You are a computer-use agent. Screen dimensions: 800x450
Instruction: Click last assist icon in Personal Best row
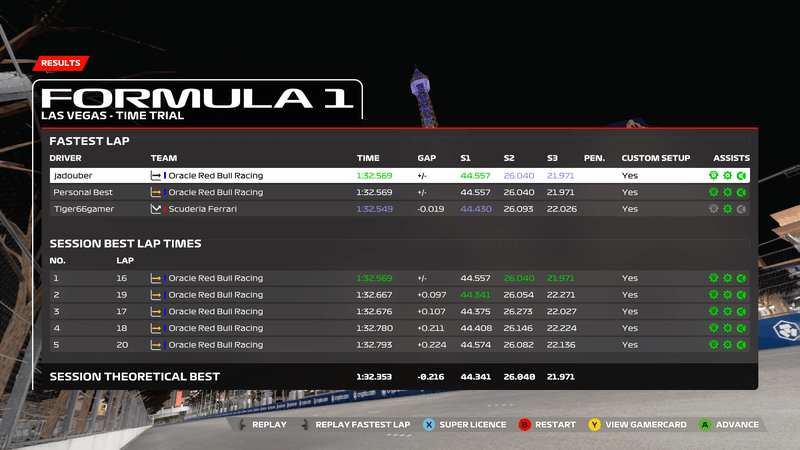[741, 192]
